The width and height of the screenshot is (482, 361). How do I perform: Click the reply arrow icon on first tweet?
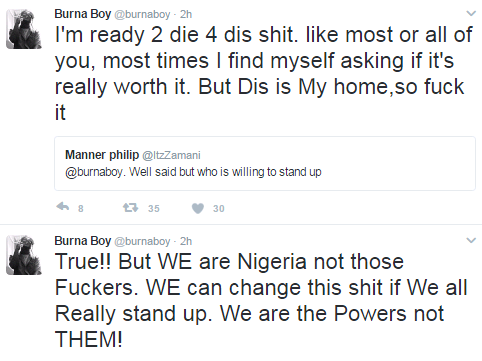pyautogui.click(x=63, y=207)
